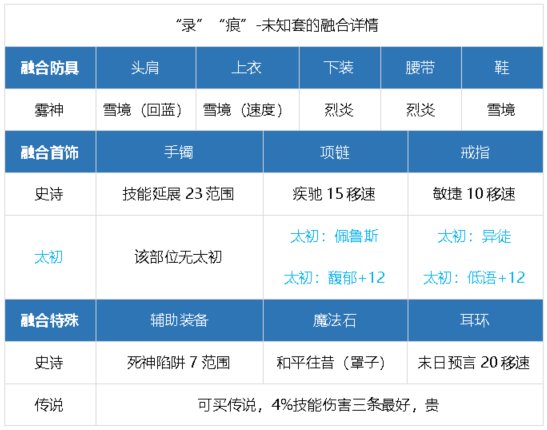Click the title text 未知套的融合详情
Screen dimensions: 547x430
tap(320, 25)
